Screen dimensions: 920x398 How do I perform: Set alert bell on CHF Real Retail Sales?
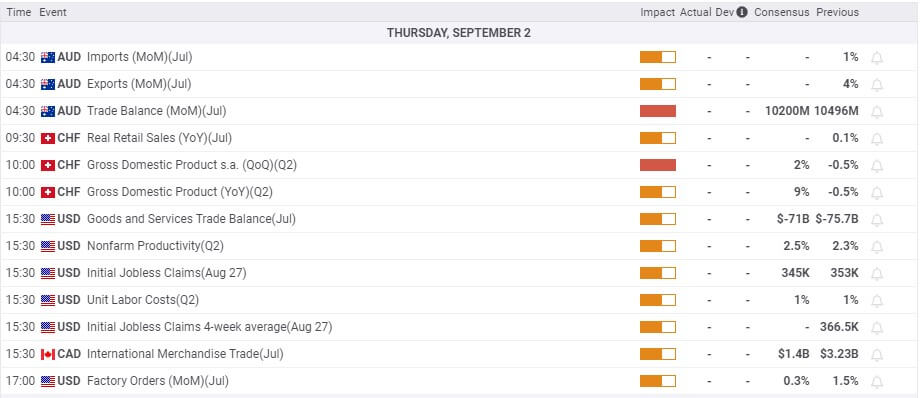[x=877, y=139]
